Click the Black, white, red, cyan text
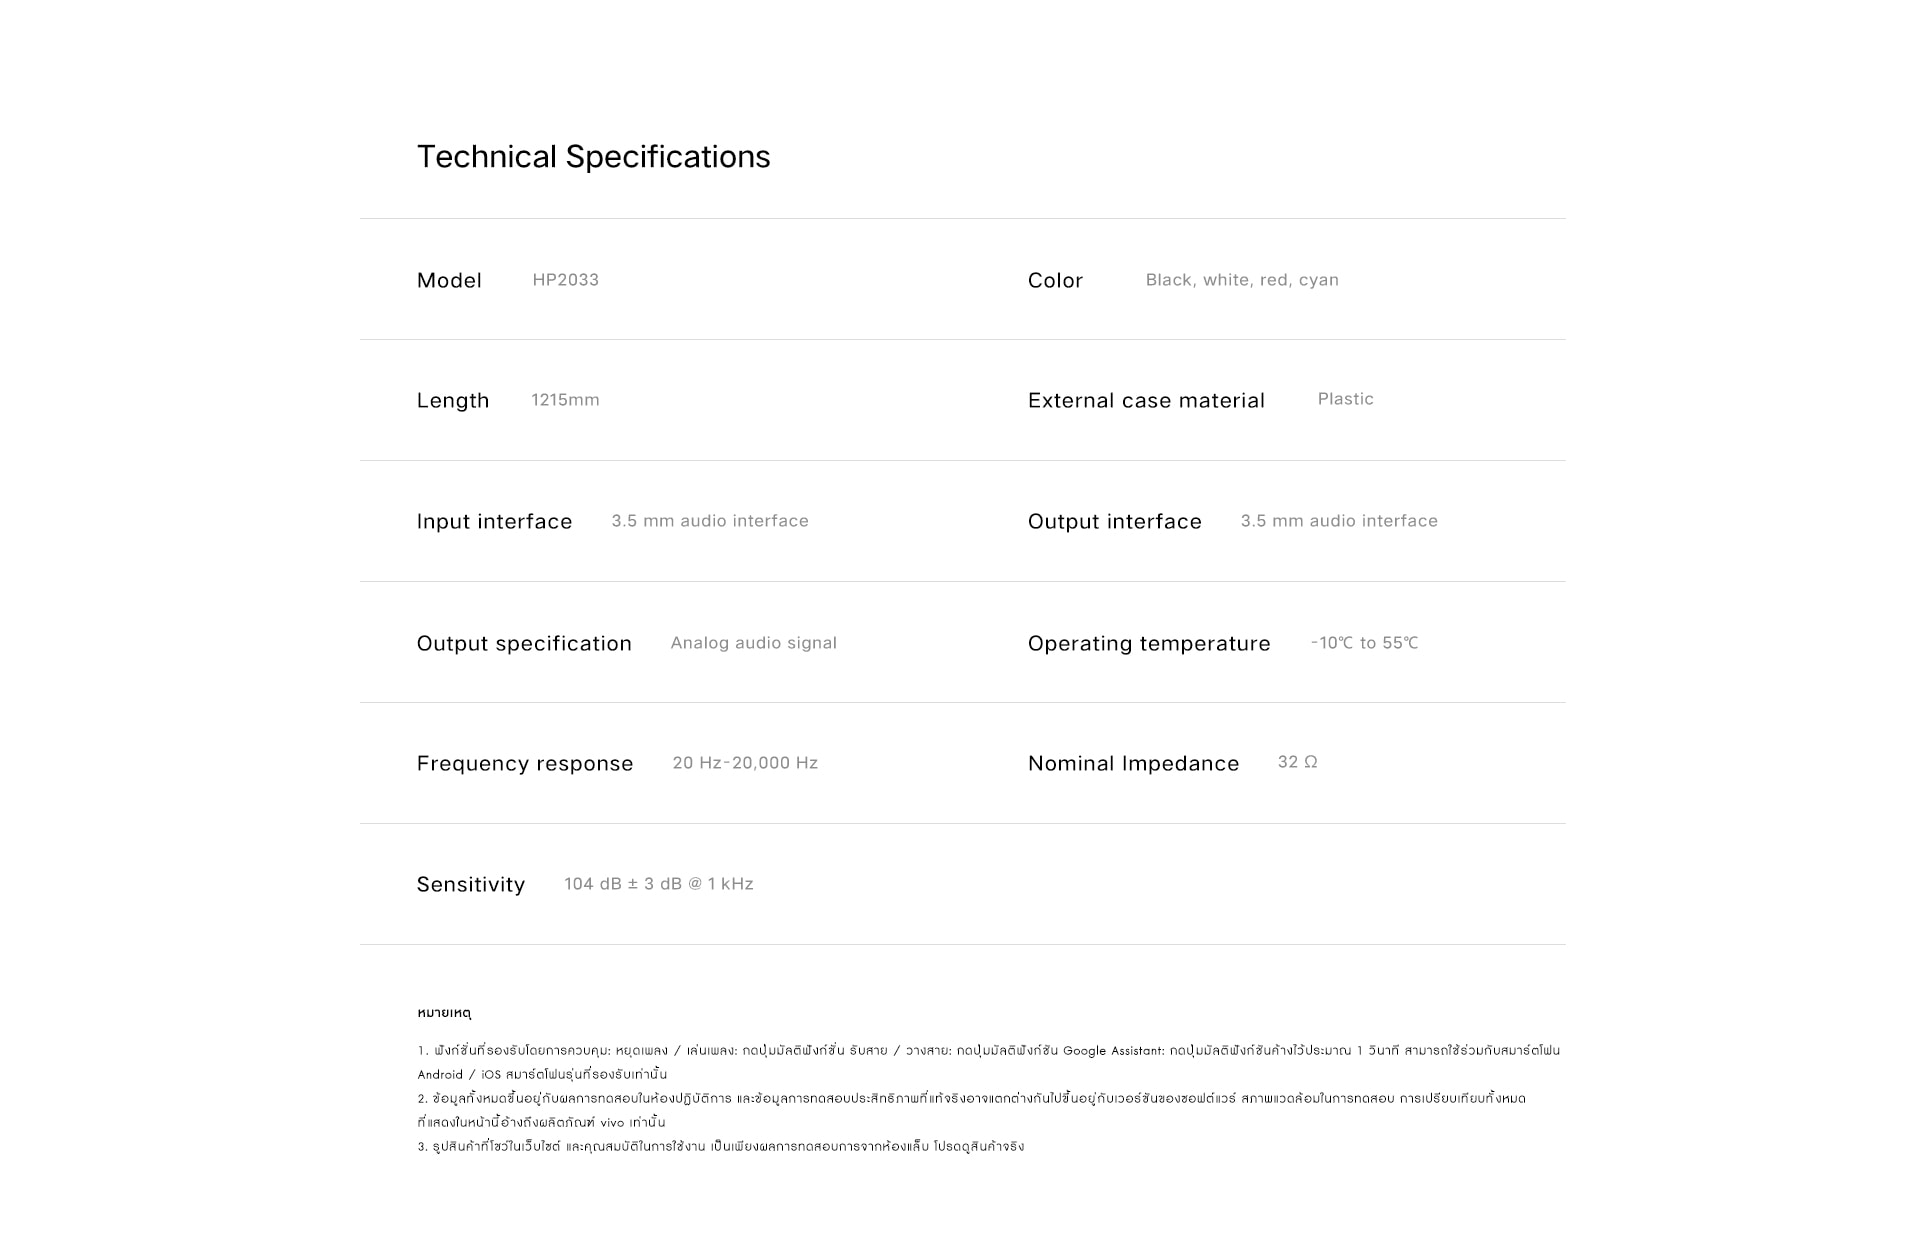 [x=1241, y=280]
